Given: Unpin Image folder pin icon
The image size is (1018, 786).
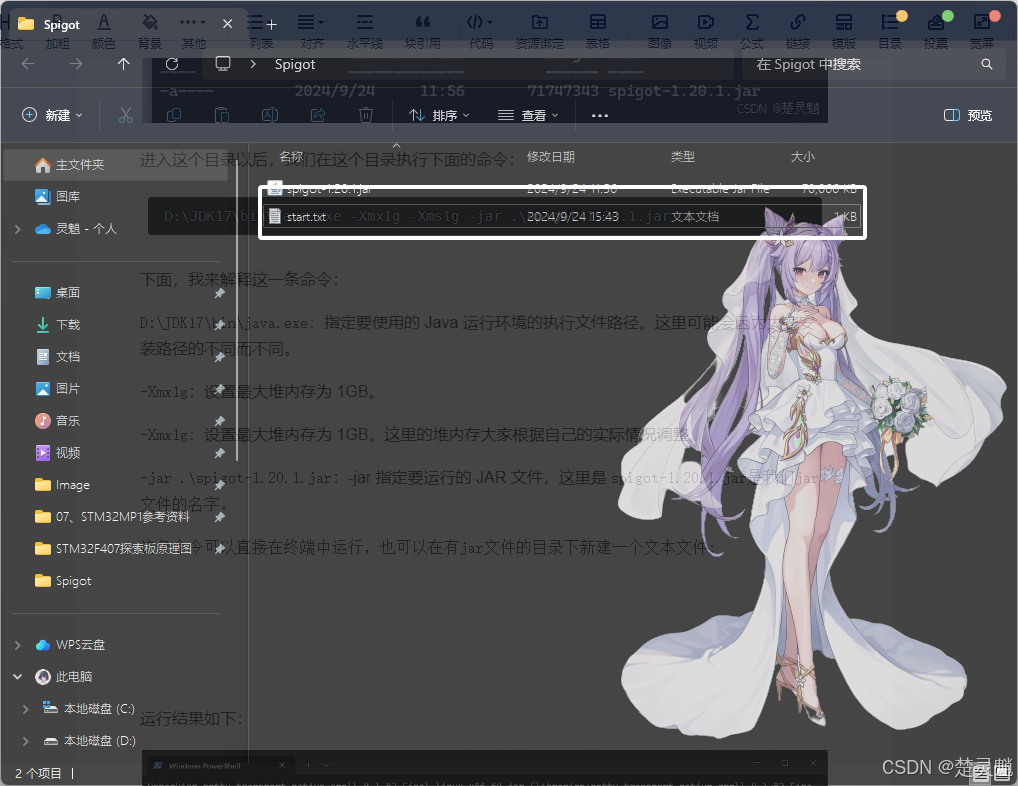Looking at the screenshot, I should pyautogui.click(x=219, y=485).
